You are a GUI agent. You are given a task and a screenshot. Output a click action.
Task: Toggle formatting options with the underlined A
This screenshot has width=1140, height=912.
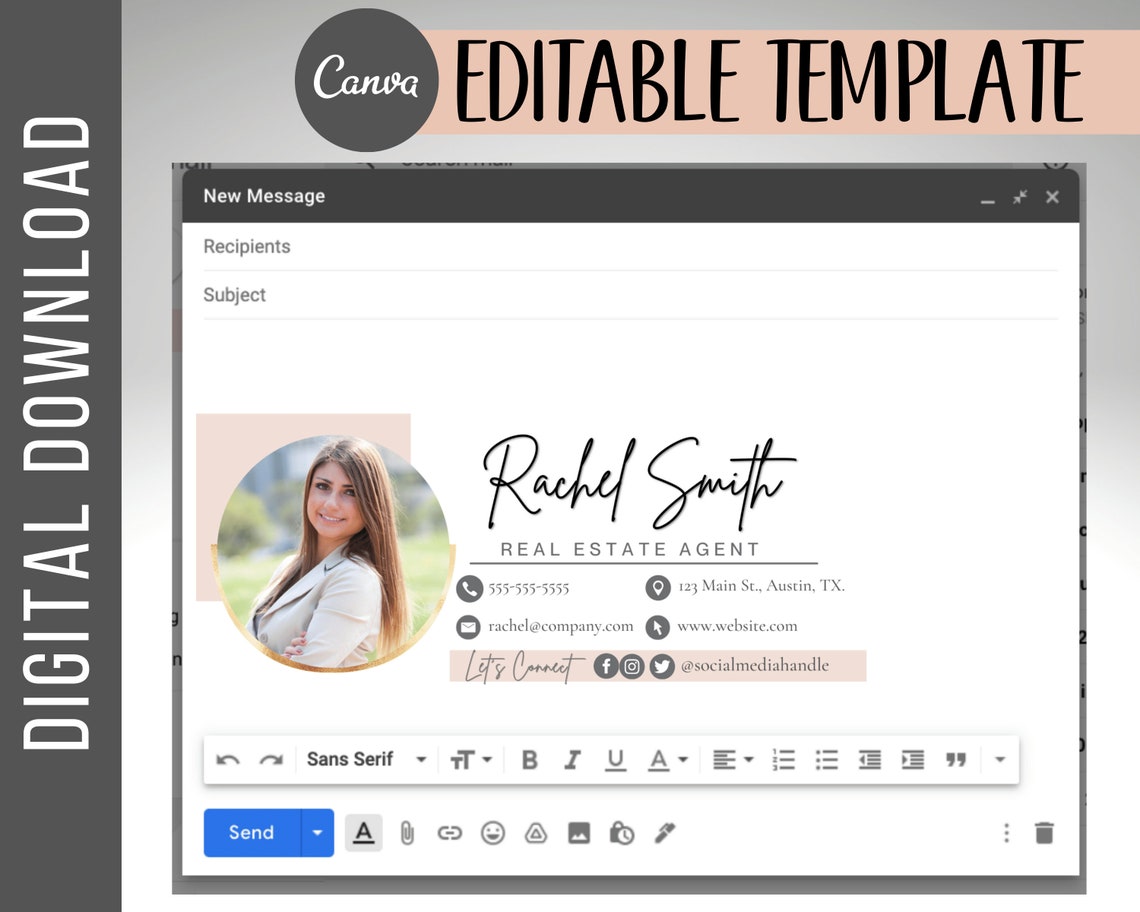click(x=364, y=832)
